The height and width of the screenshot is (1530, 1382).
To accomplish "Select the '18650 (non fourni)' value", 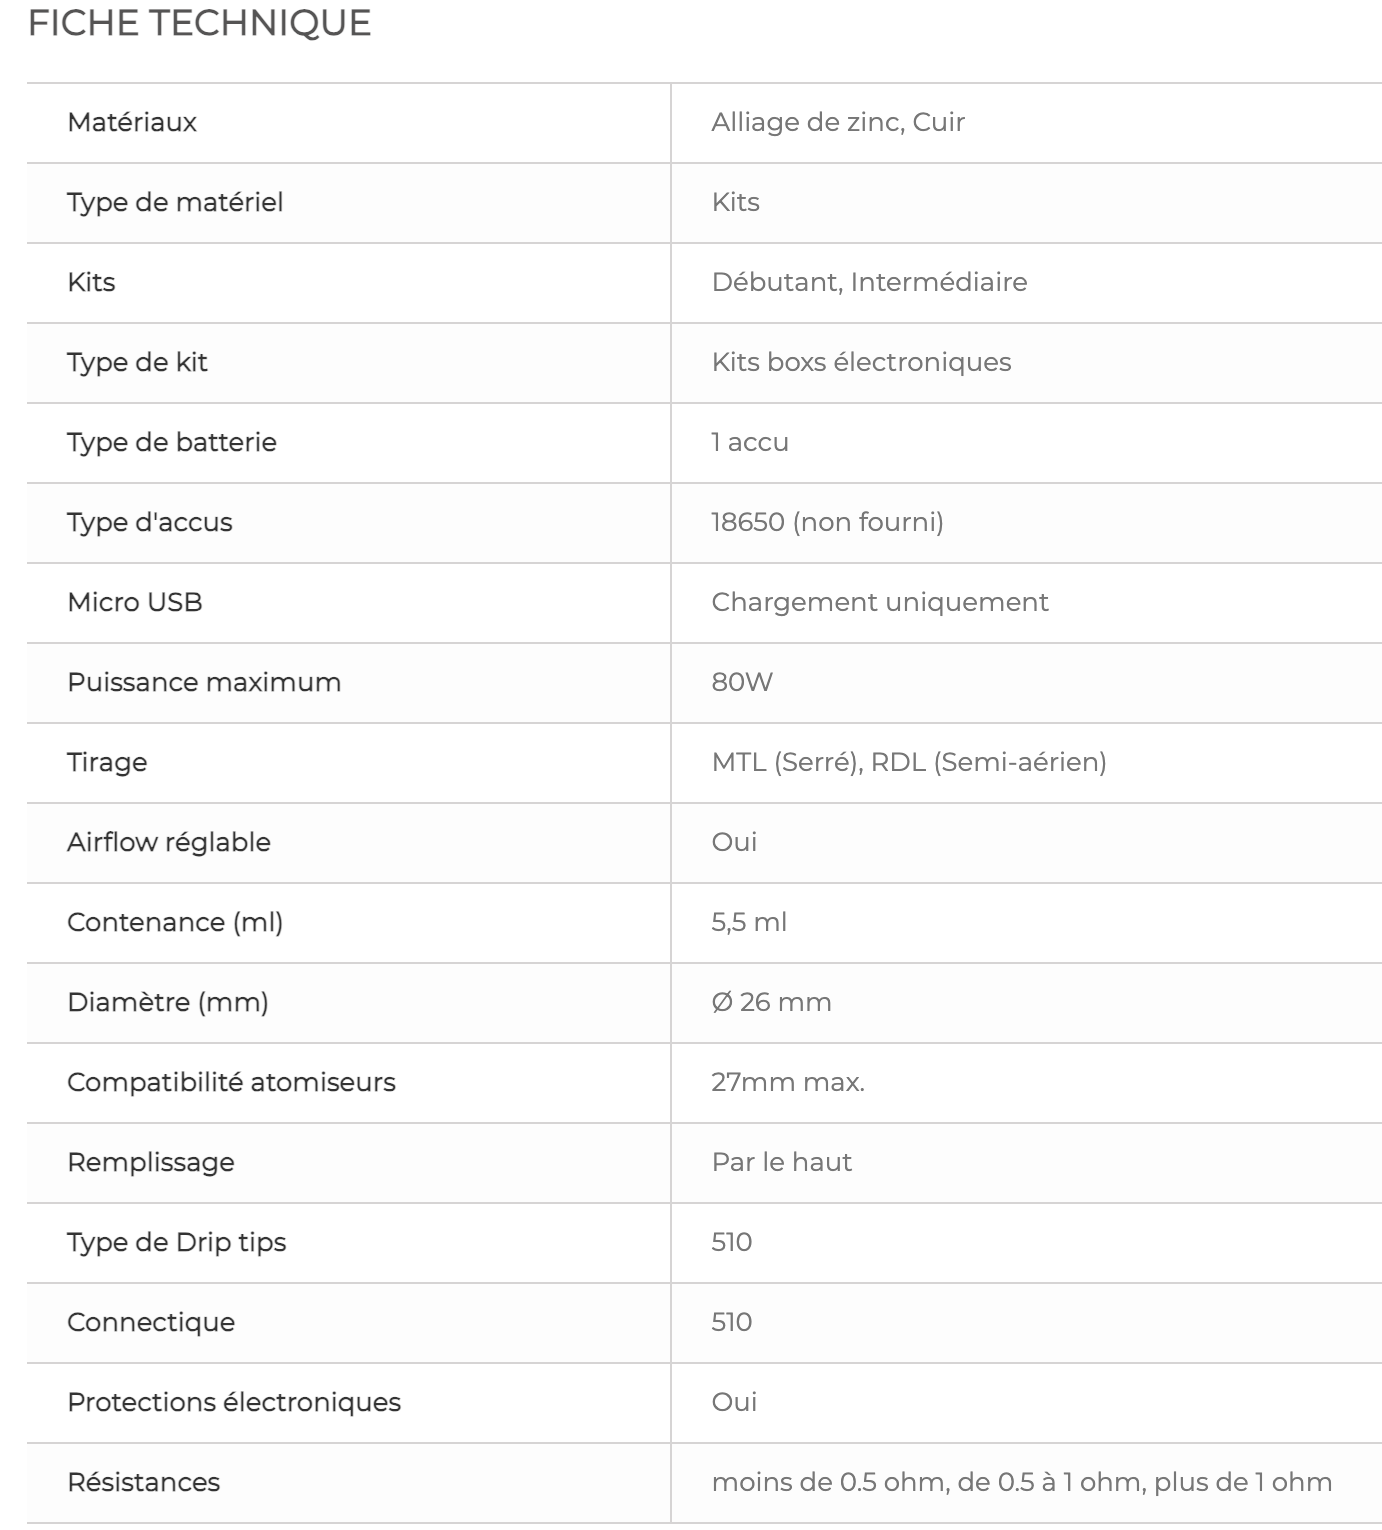I will [827, 522].
